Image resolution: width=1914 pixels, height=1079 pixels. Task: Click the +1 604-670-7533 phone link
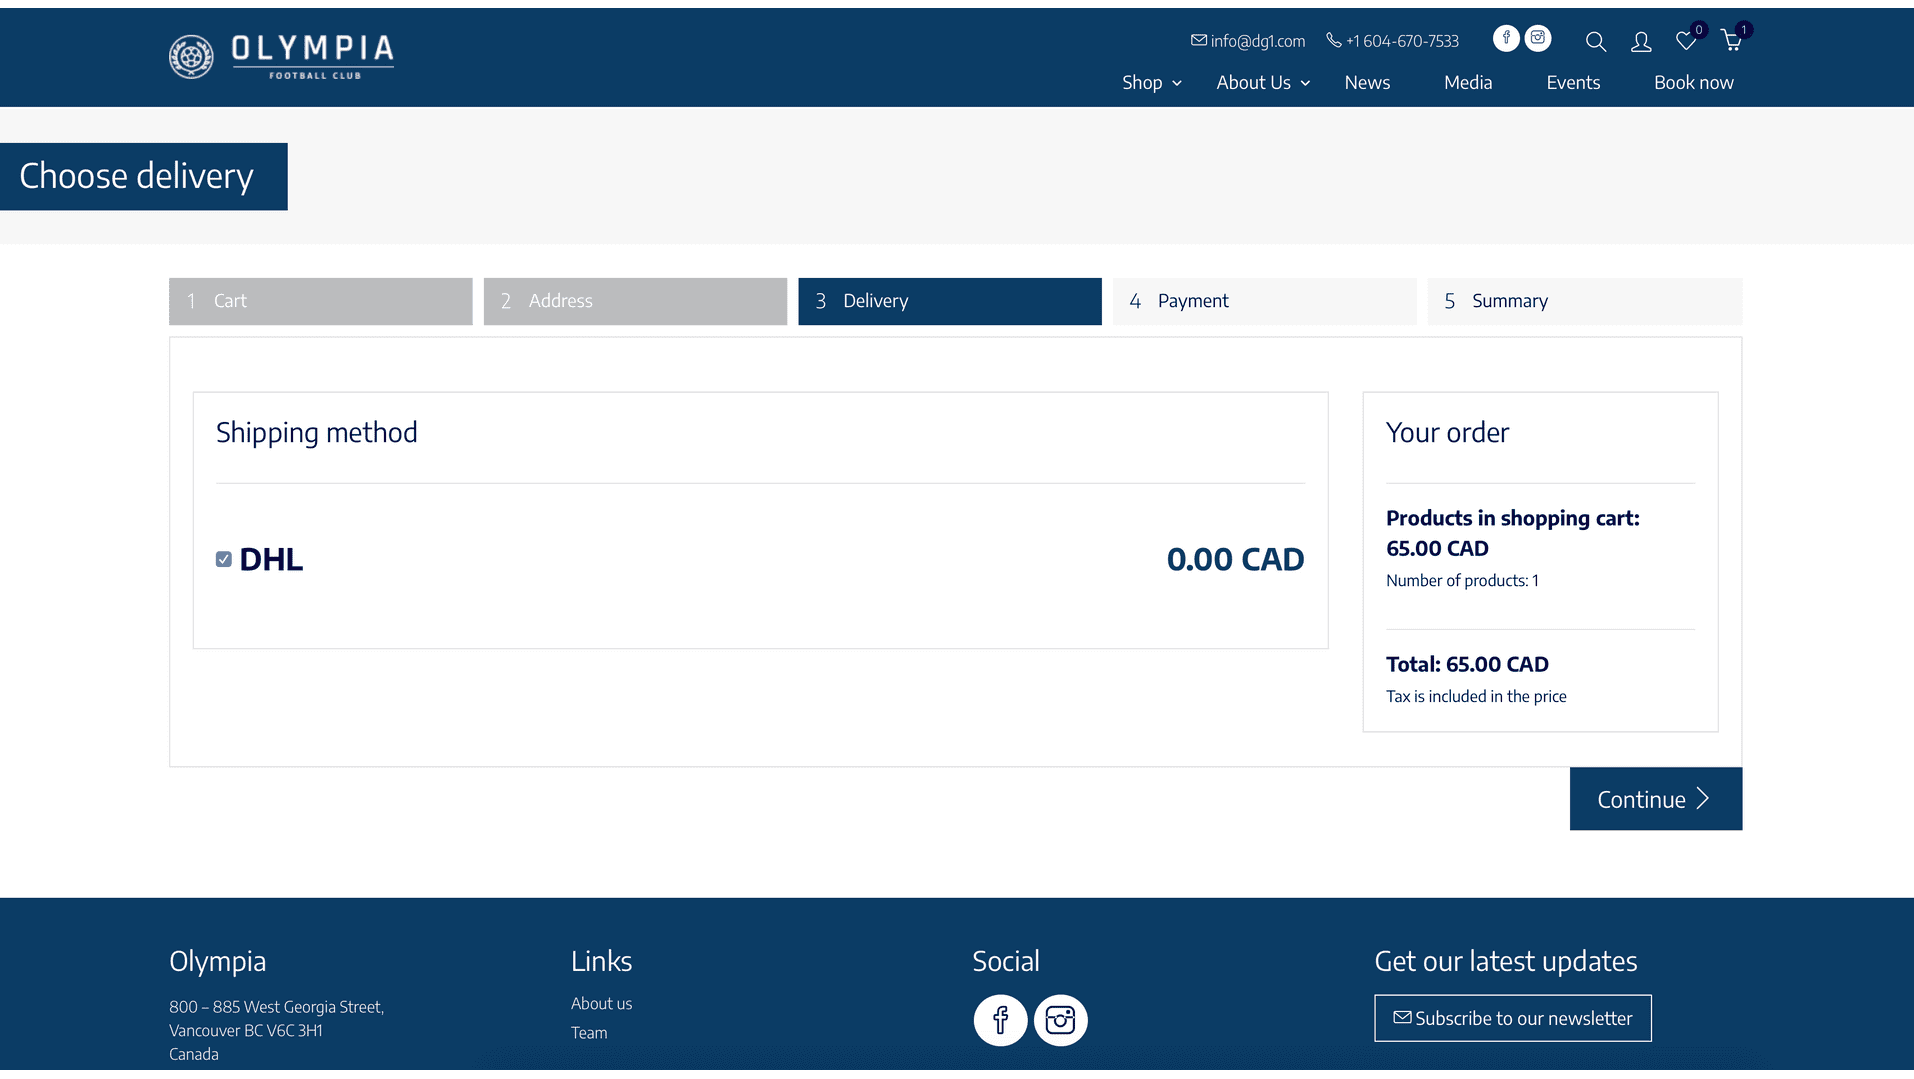pos(1392,41)
